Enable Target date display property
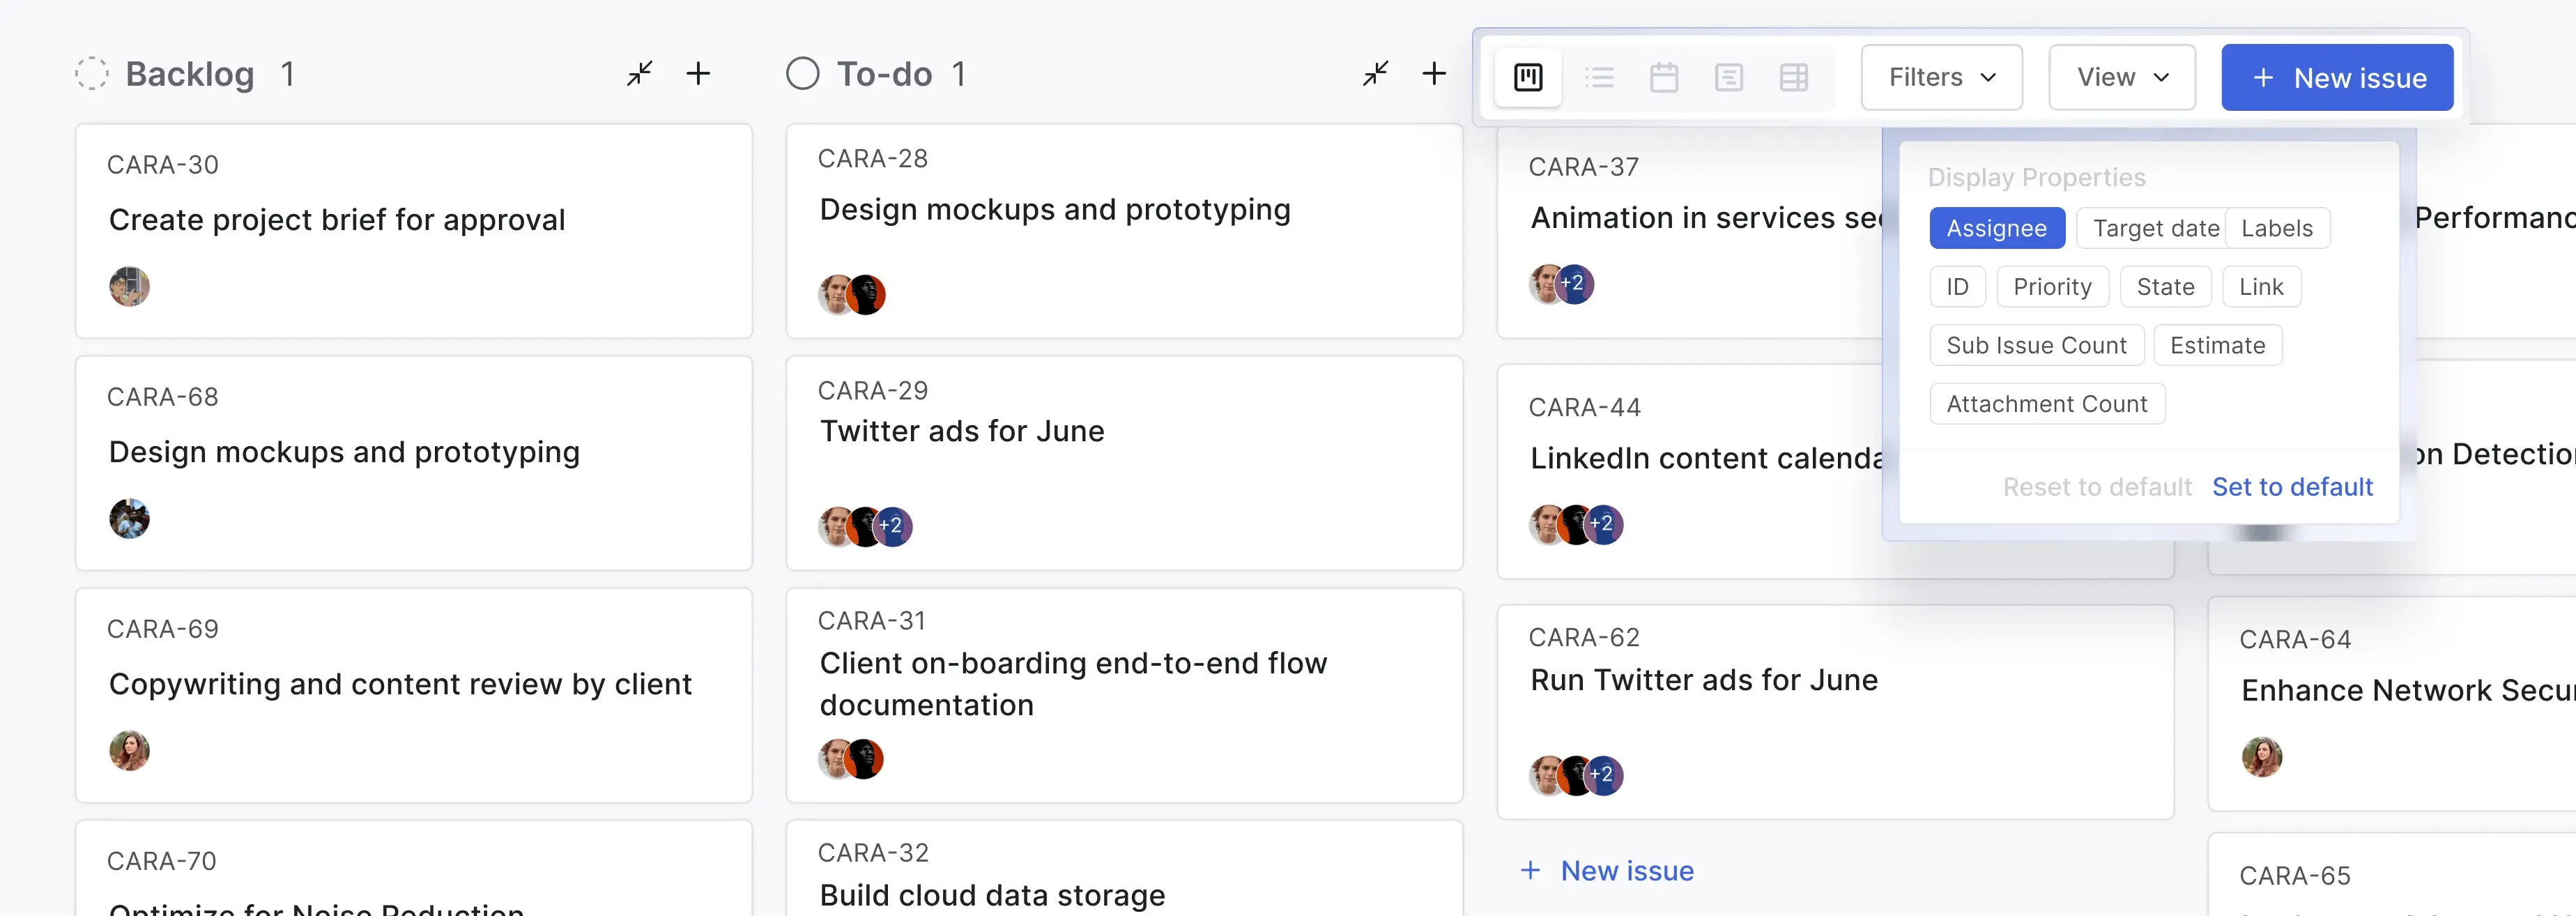The width and height of the screenshot is (2576, 916). (x=2152, y=228)
